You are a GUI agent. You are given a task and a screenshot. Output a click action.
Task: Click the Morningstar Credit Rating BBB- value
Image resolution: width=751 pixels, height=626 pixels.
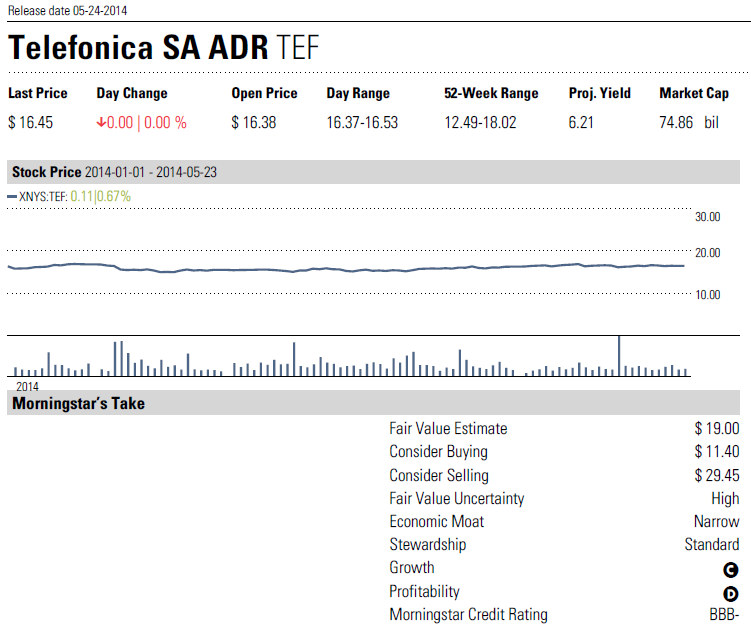tap(724, 615)
